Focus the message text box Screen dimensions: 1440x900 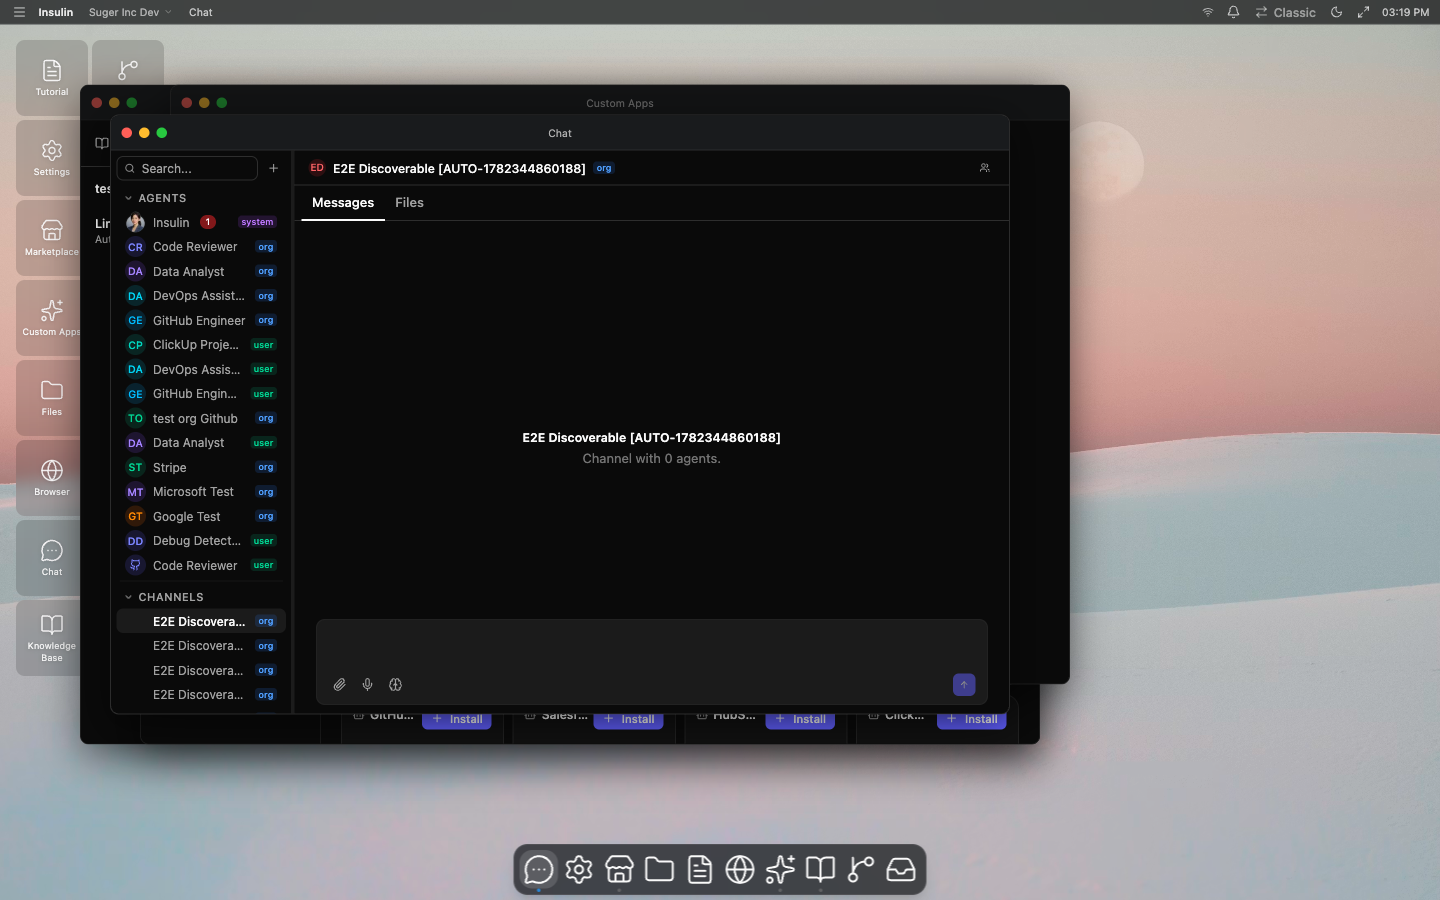coord(652,645)
